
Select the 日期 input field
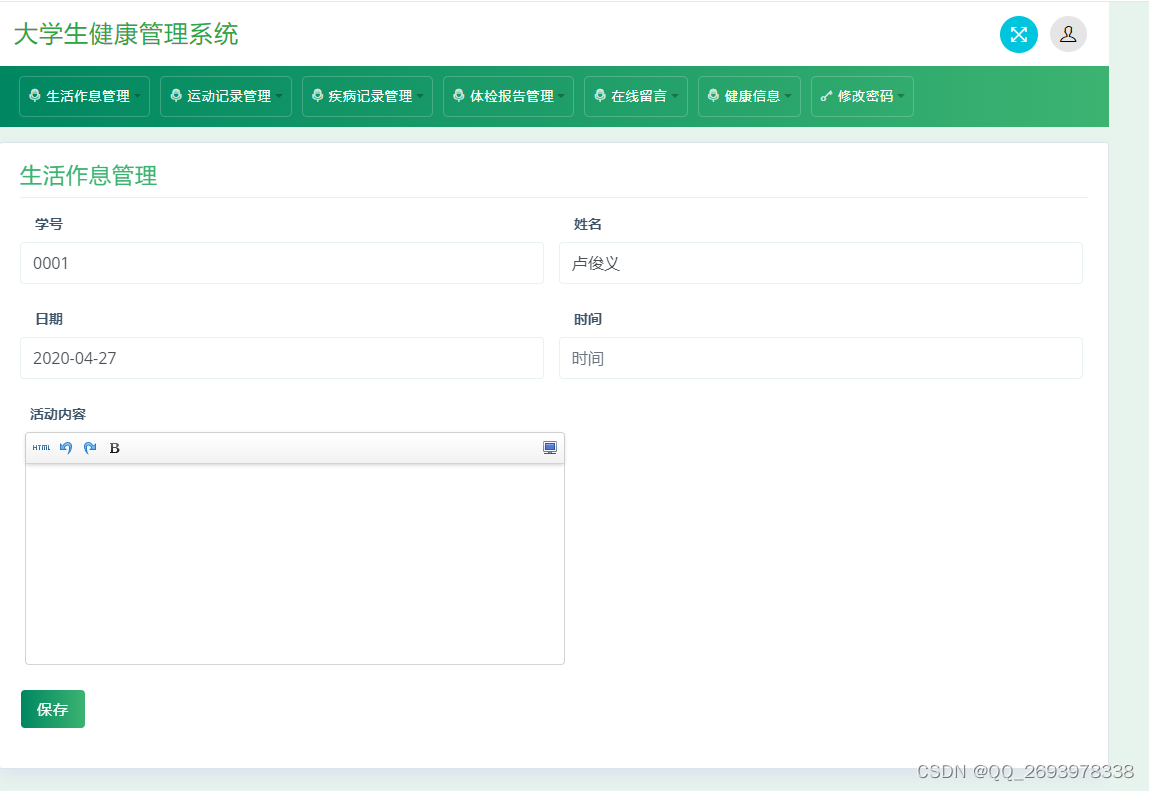(282, 358)
